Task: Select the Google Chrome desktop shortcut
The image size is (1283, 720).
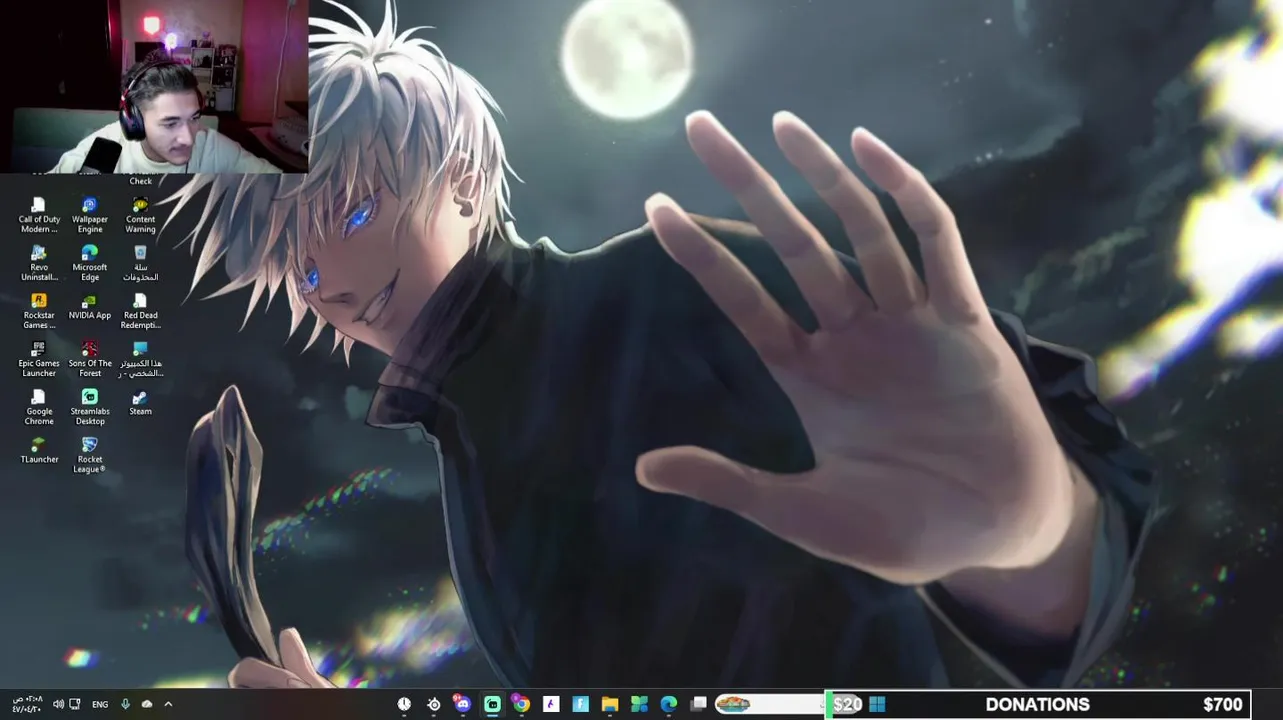Action: (39, 407)
